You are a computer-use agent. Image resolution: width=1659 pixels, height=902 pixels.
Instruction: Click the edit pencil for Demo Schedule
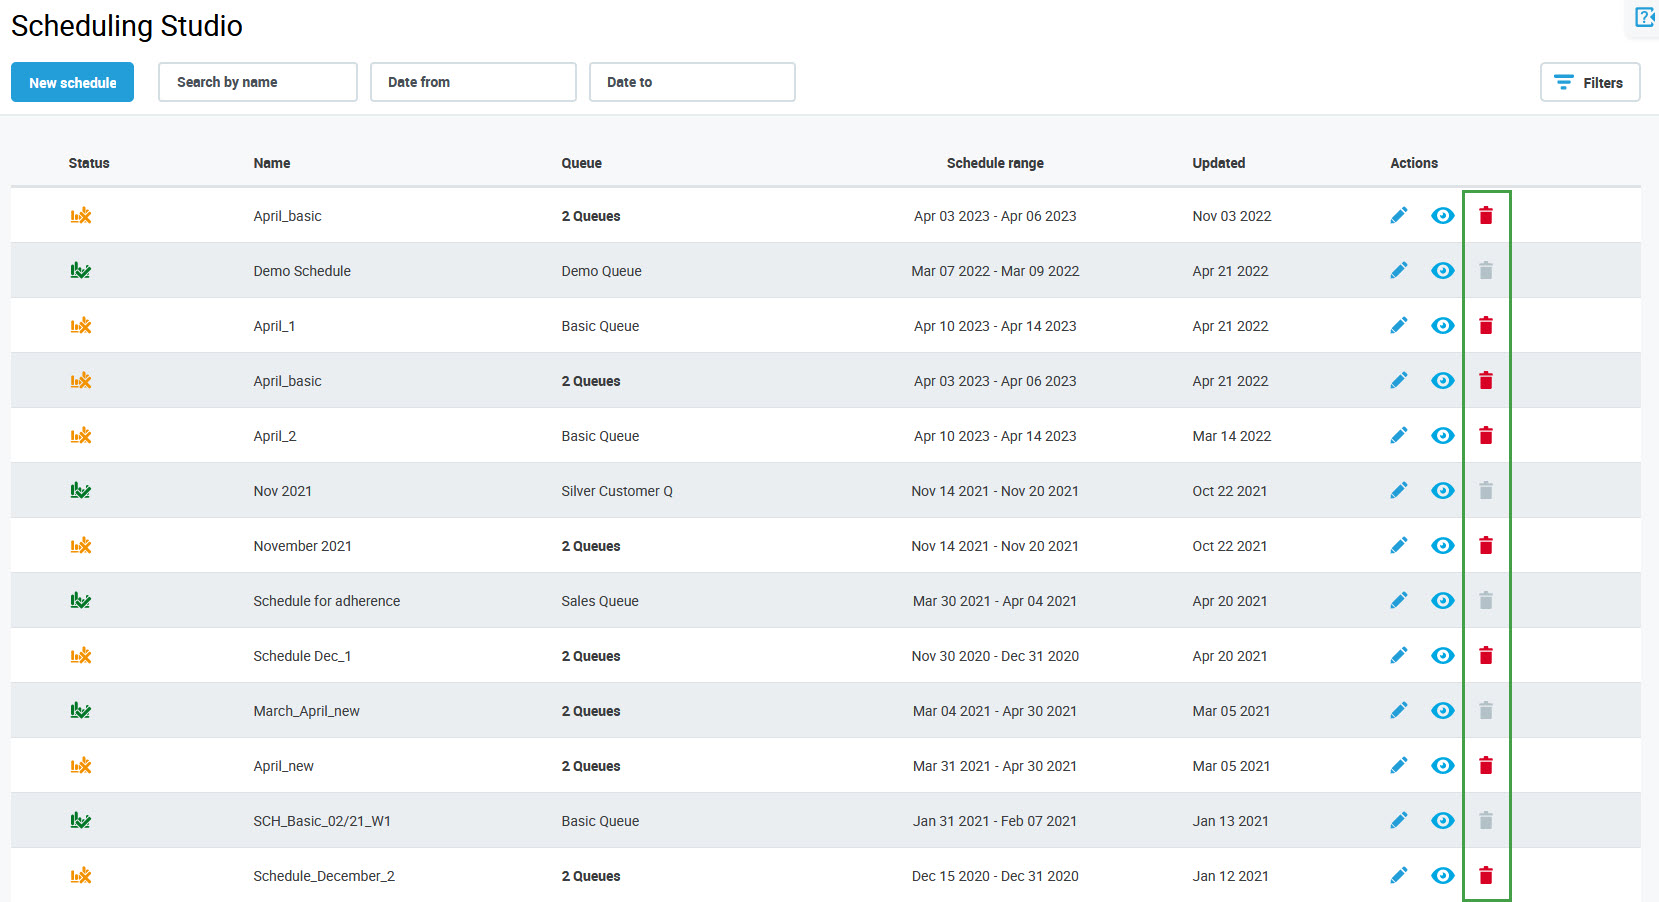(1398, 270)
